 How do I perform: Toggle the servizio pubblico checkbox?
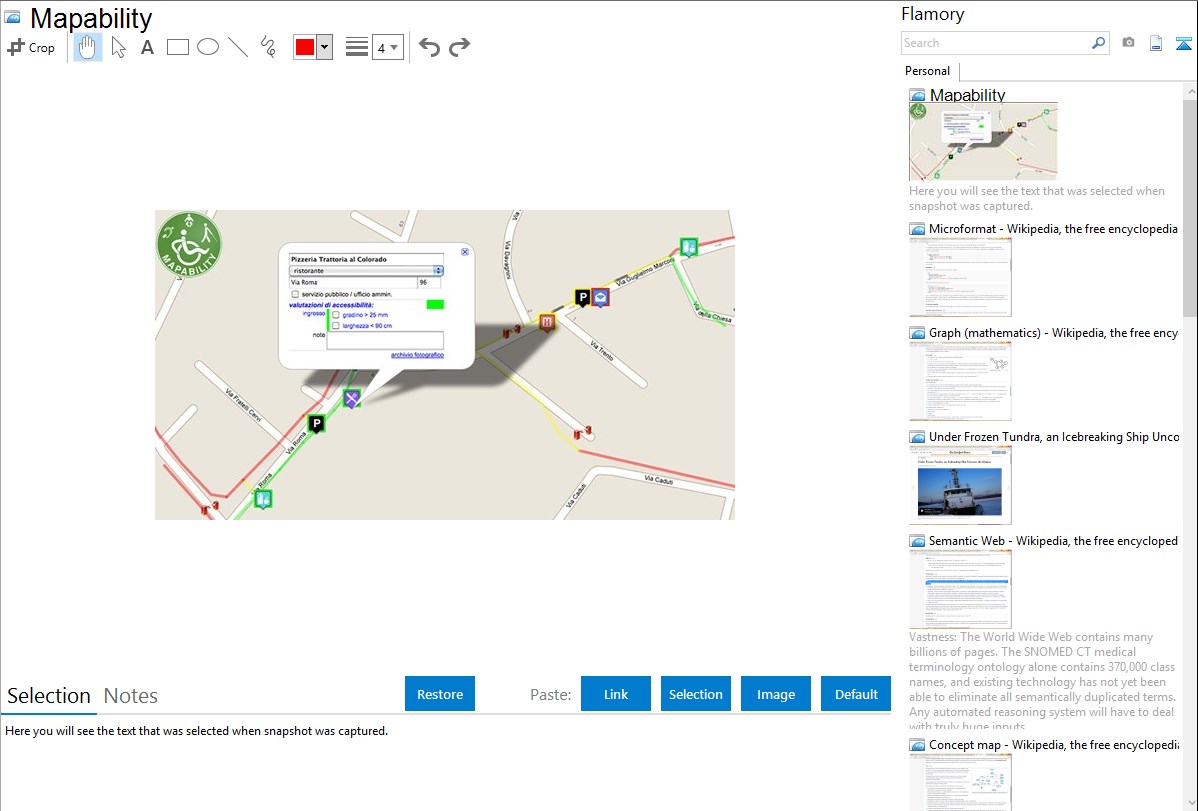[295, 294]
